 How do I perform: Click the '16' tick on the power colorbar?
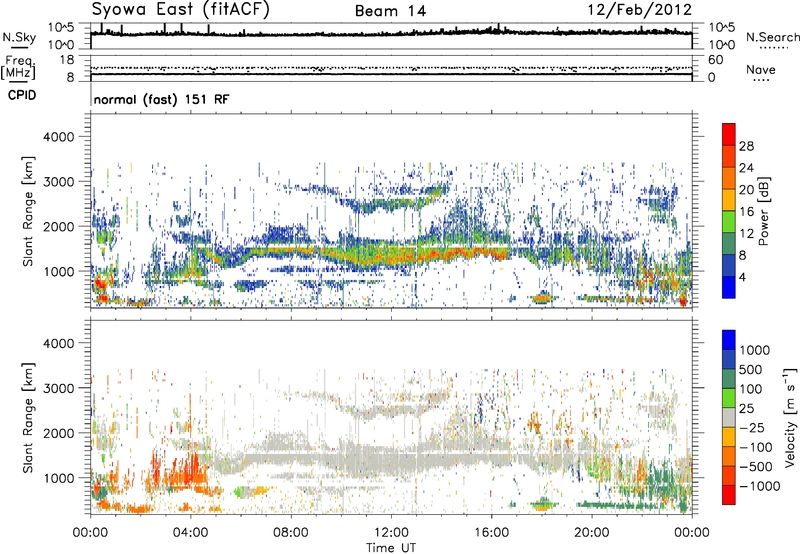[x=746, y=212]
